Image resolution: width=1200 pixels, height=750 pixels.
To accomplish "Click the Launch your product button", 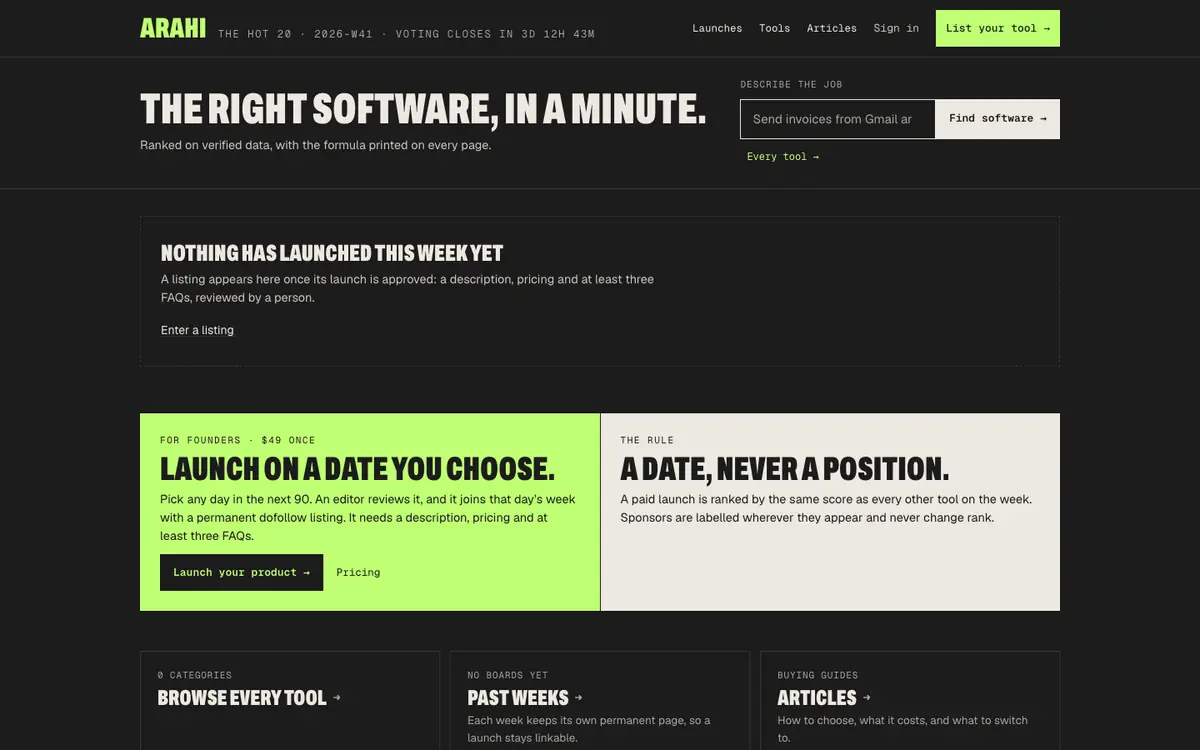I will 242,572.
